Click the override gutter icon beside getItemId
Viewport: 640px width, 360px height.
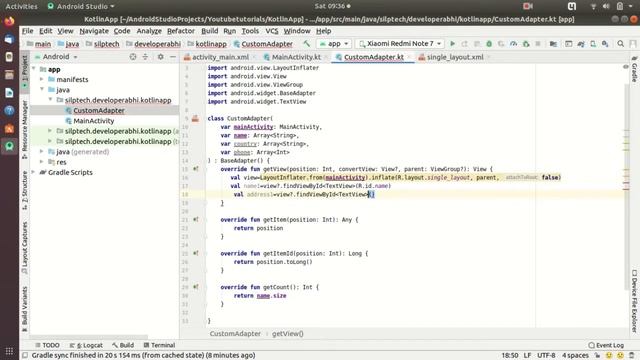click(196, 253)
